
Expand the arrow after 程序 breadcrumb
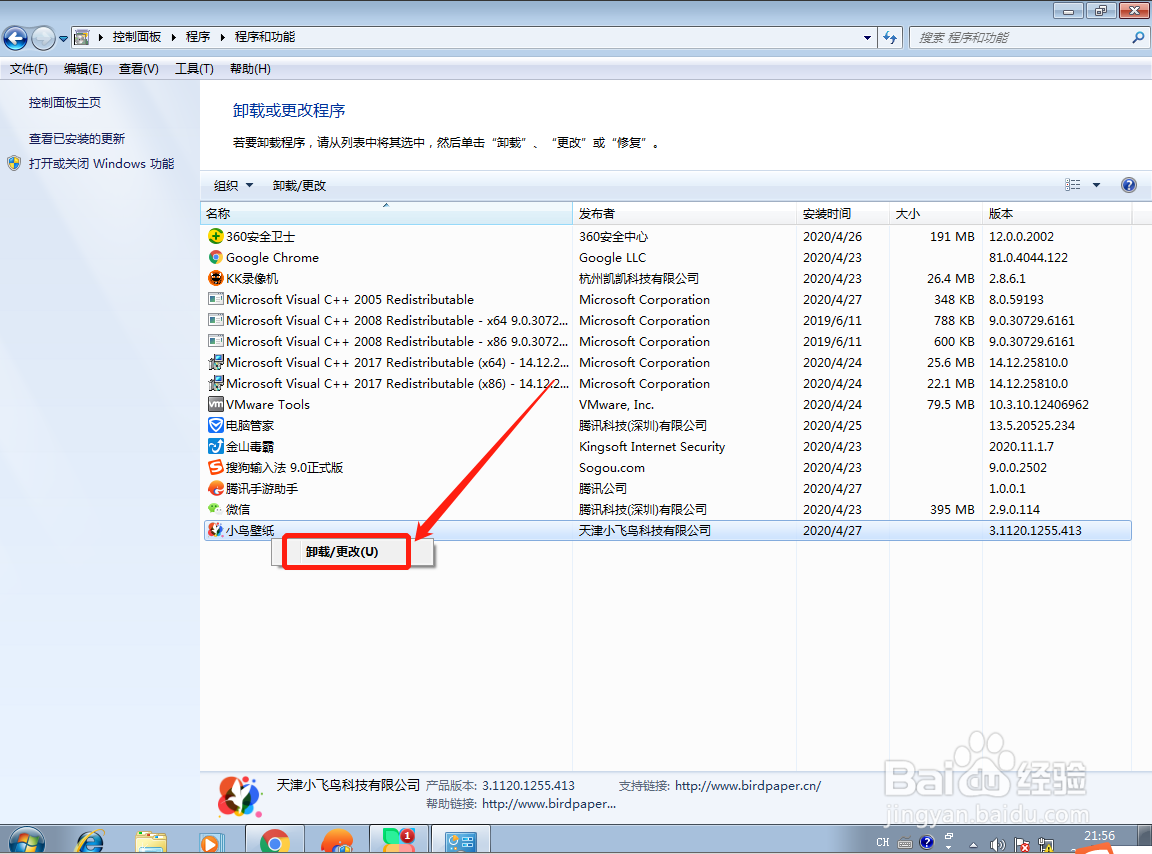tap(223, 37)
